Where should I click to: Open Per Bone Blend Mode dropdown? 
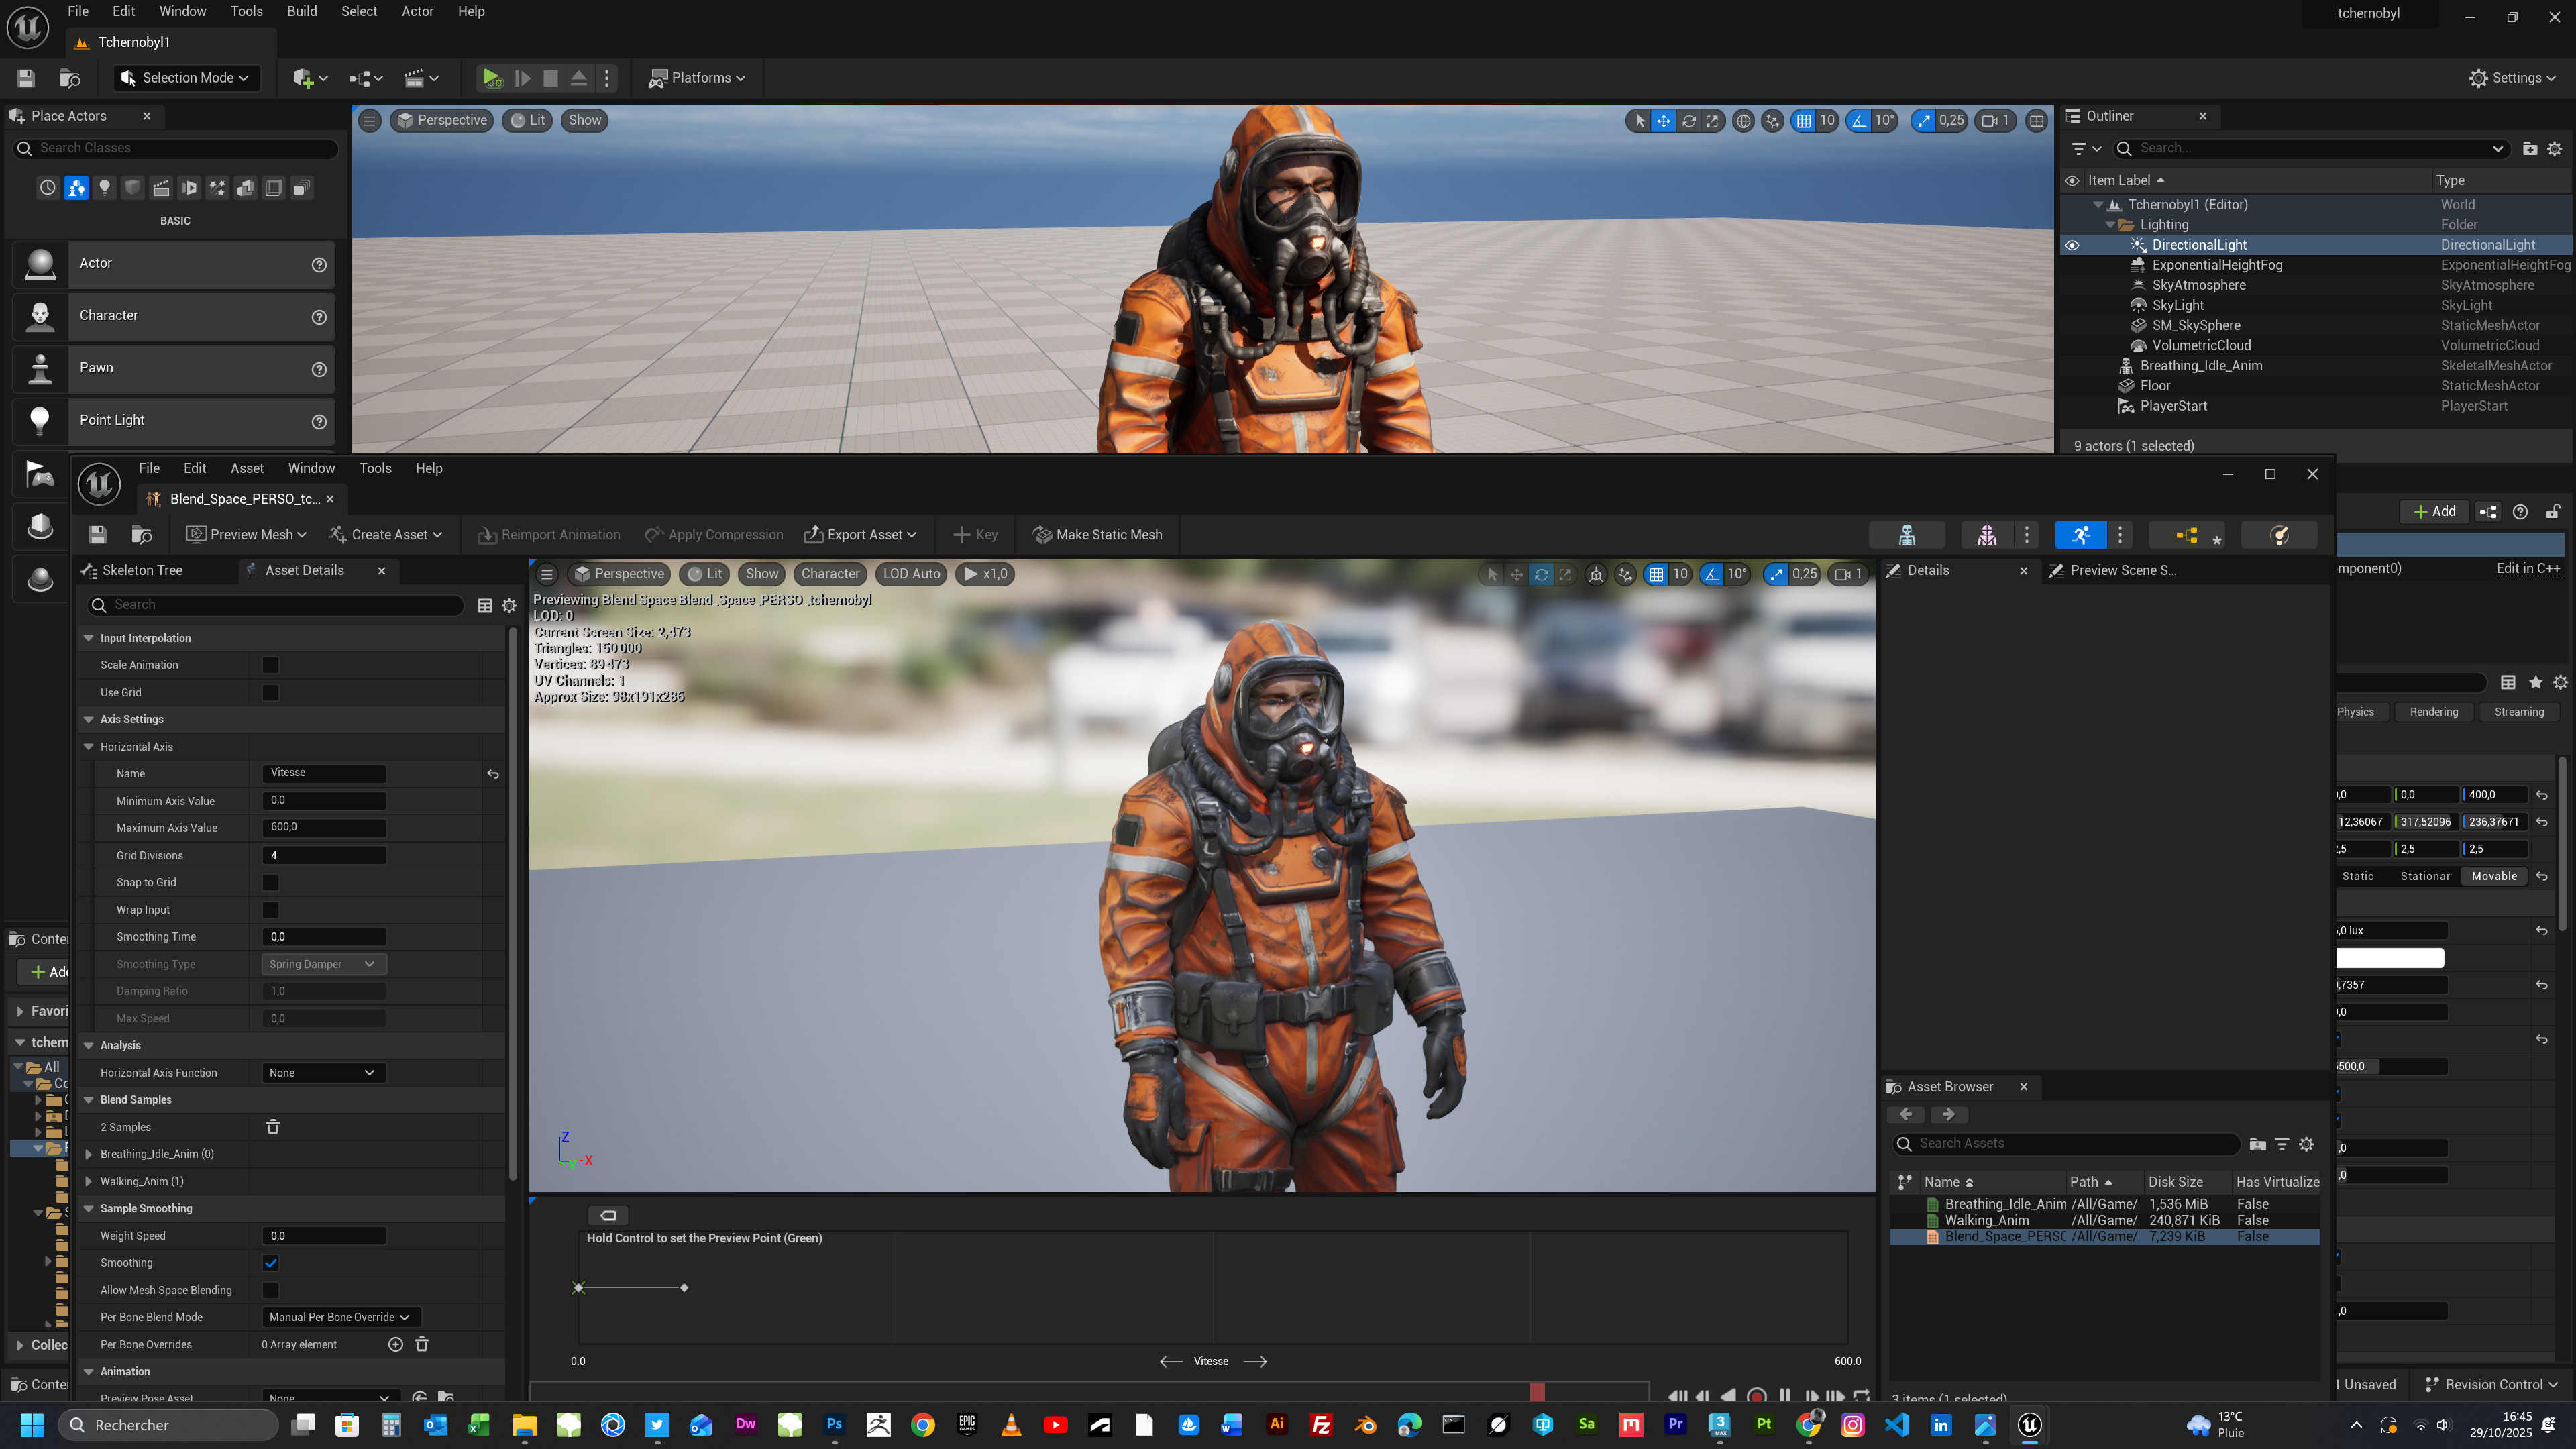click(x=340, y=1317)
